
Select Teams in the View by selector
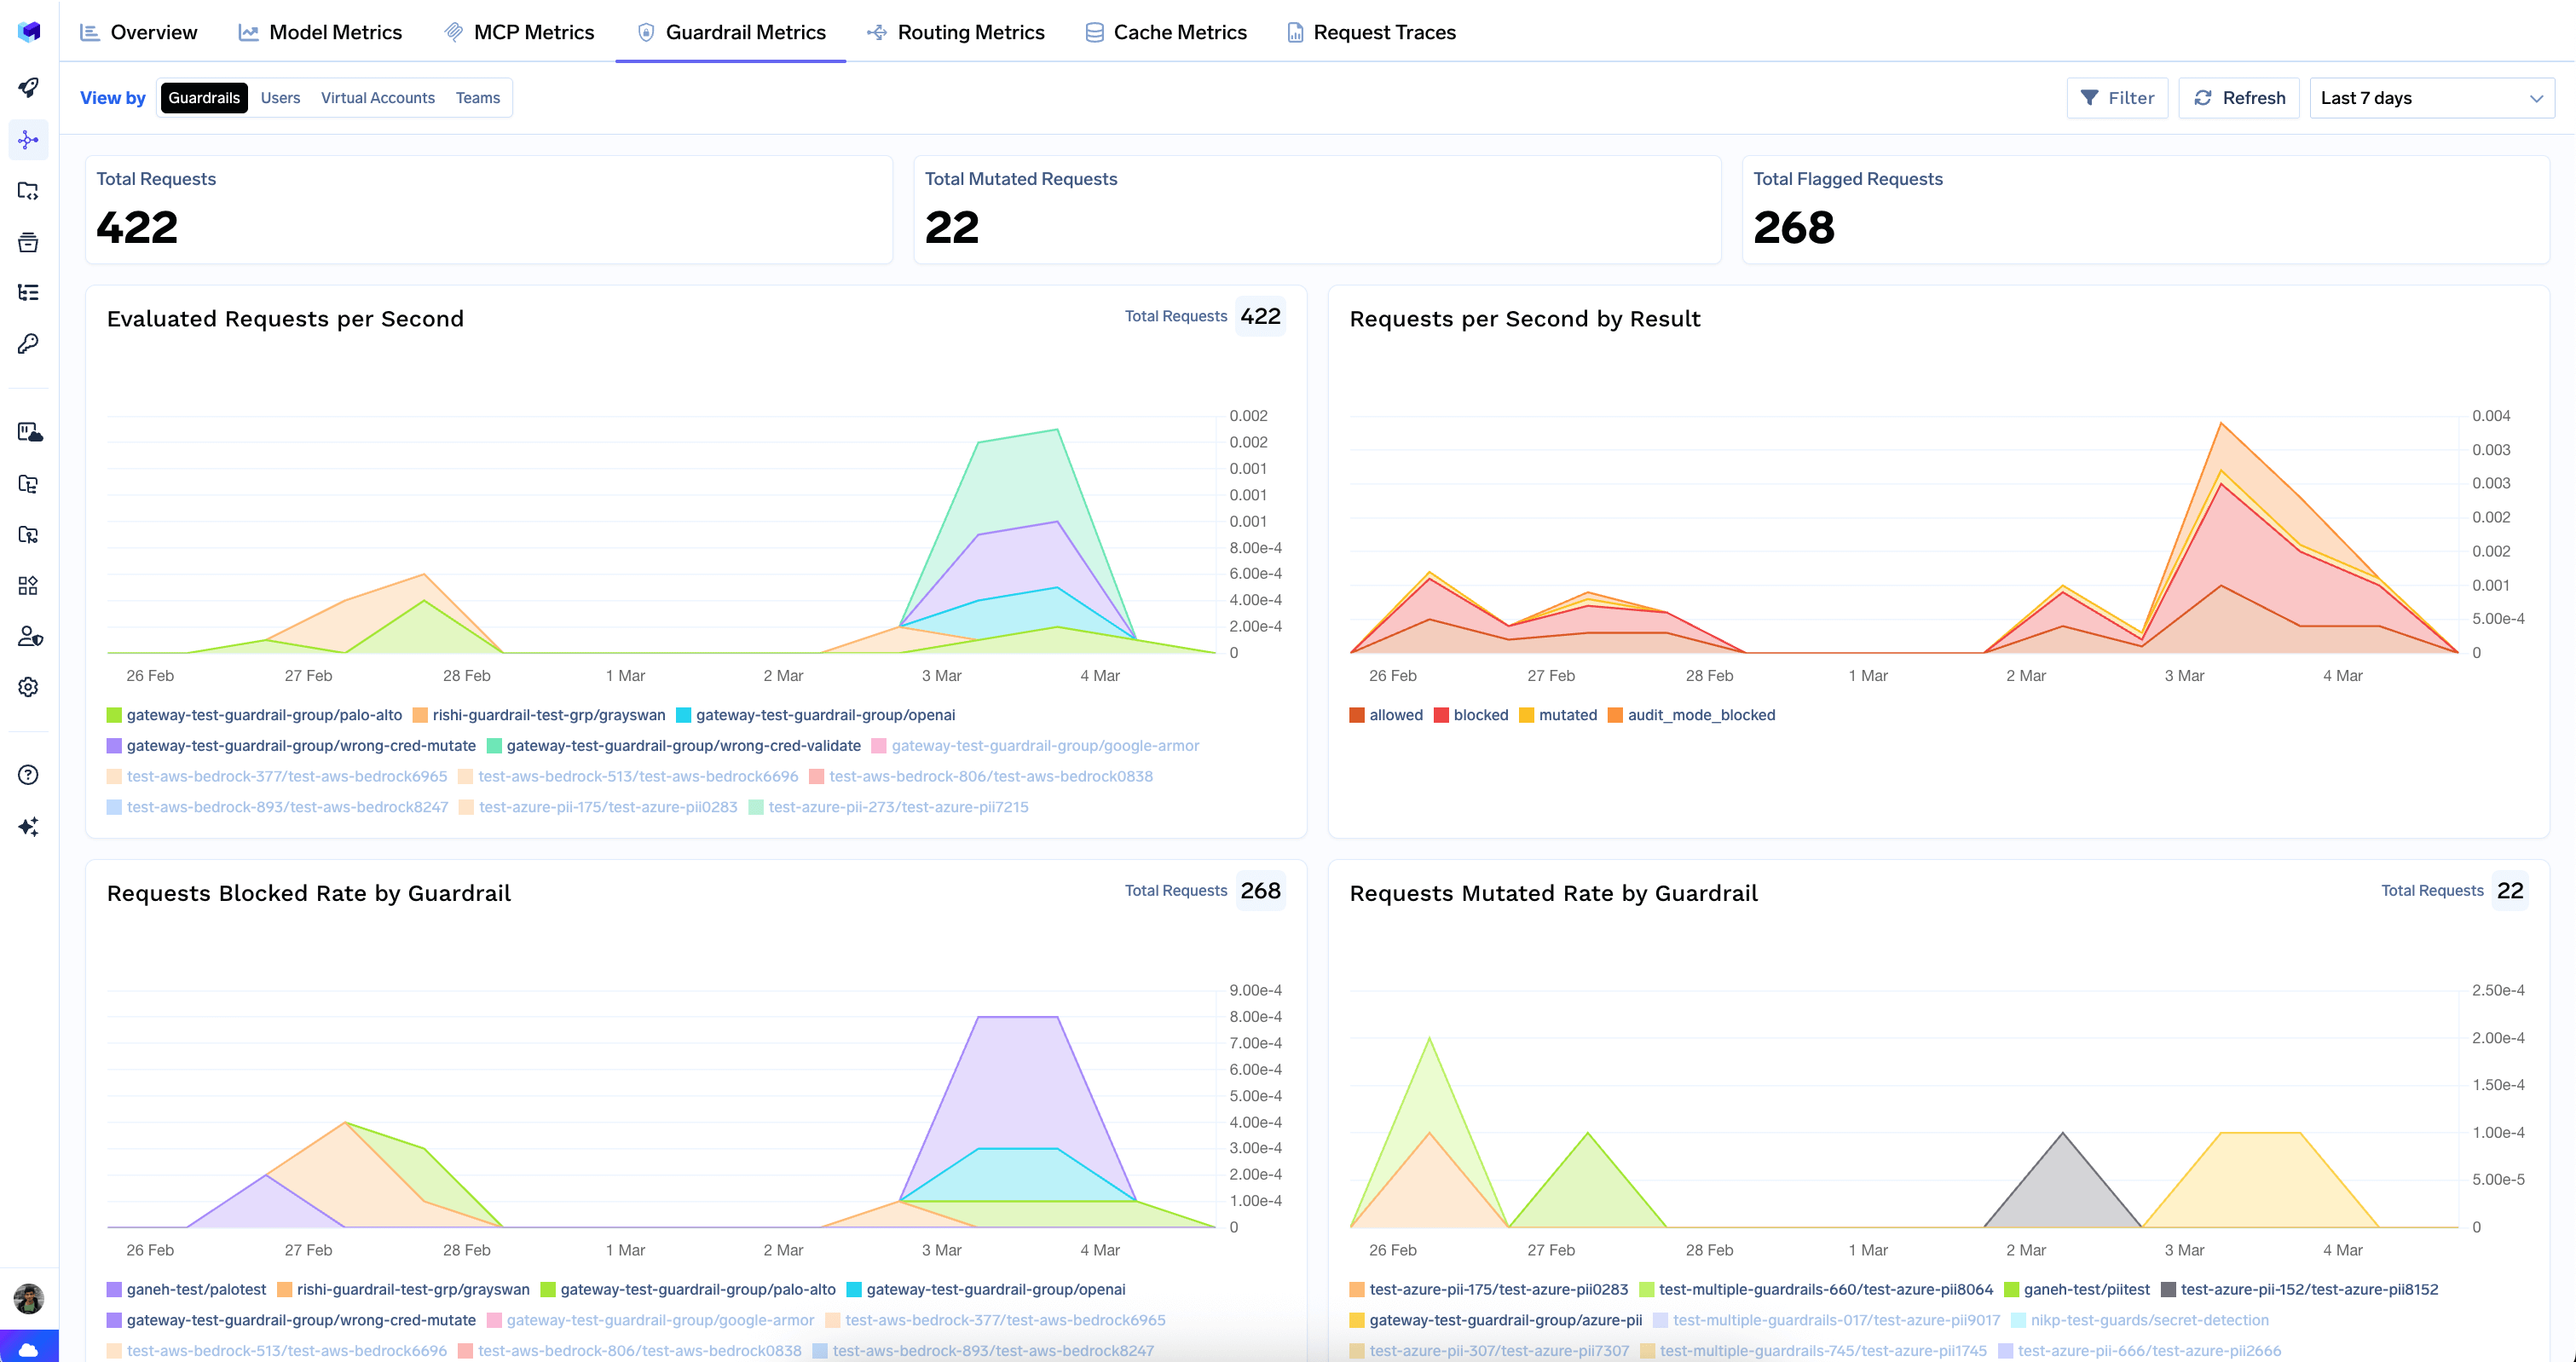478,97
